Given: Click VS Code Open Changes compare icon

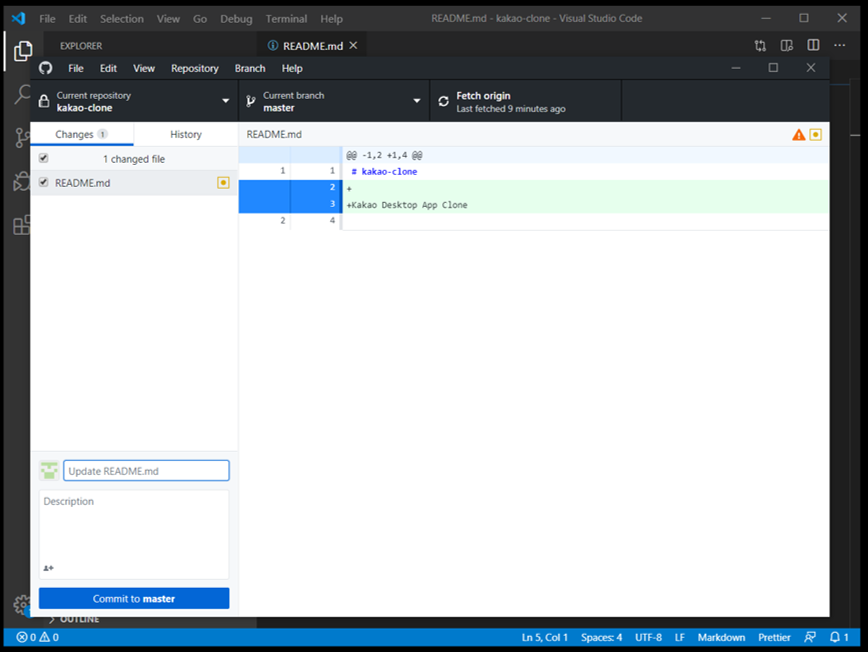Looking at the screenshot, I should [x=760, y=45].
